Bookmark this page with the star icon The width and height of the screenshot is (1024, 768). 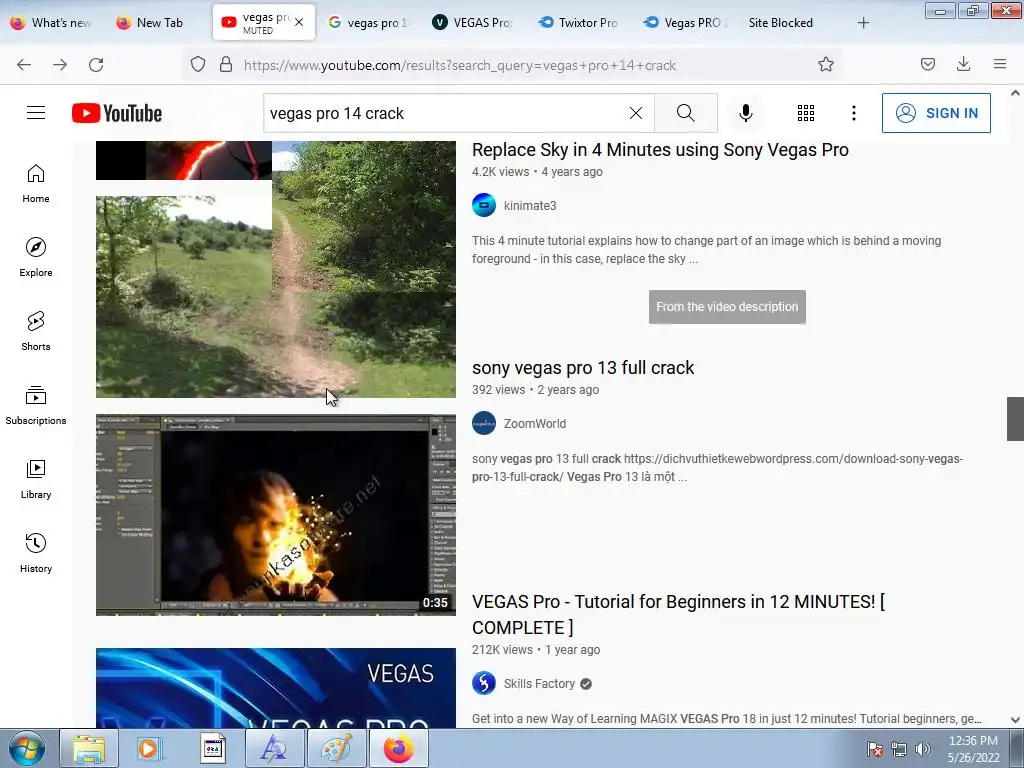point(825,64)
